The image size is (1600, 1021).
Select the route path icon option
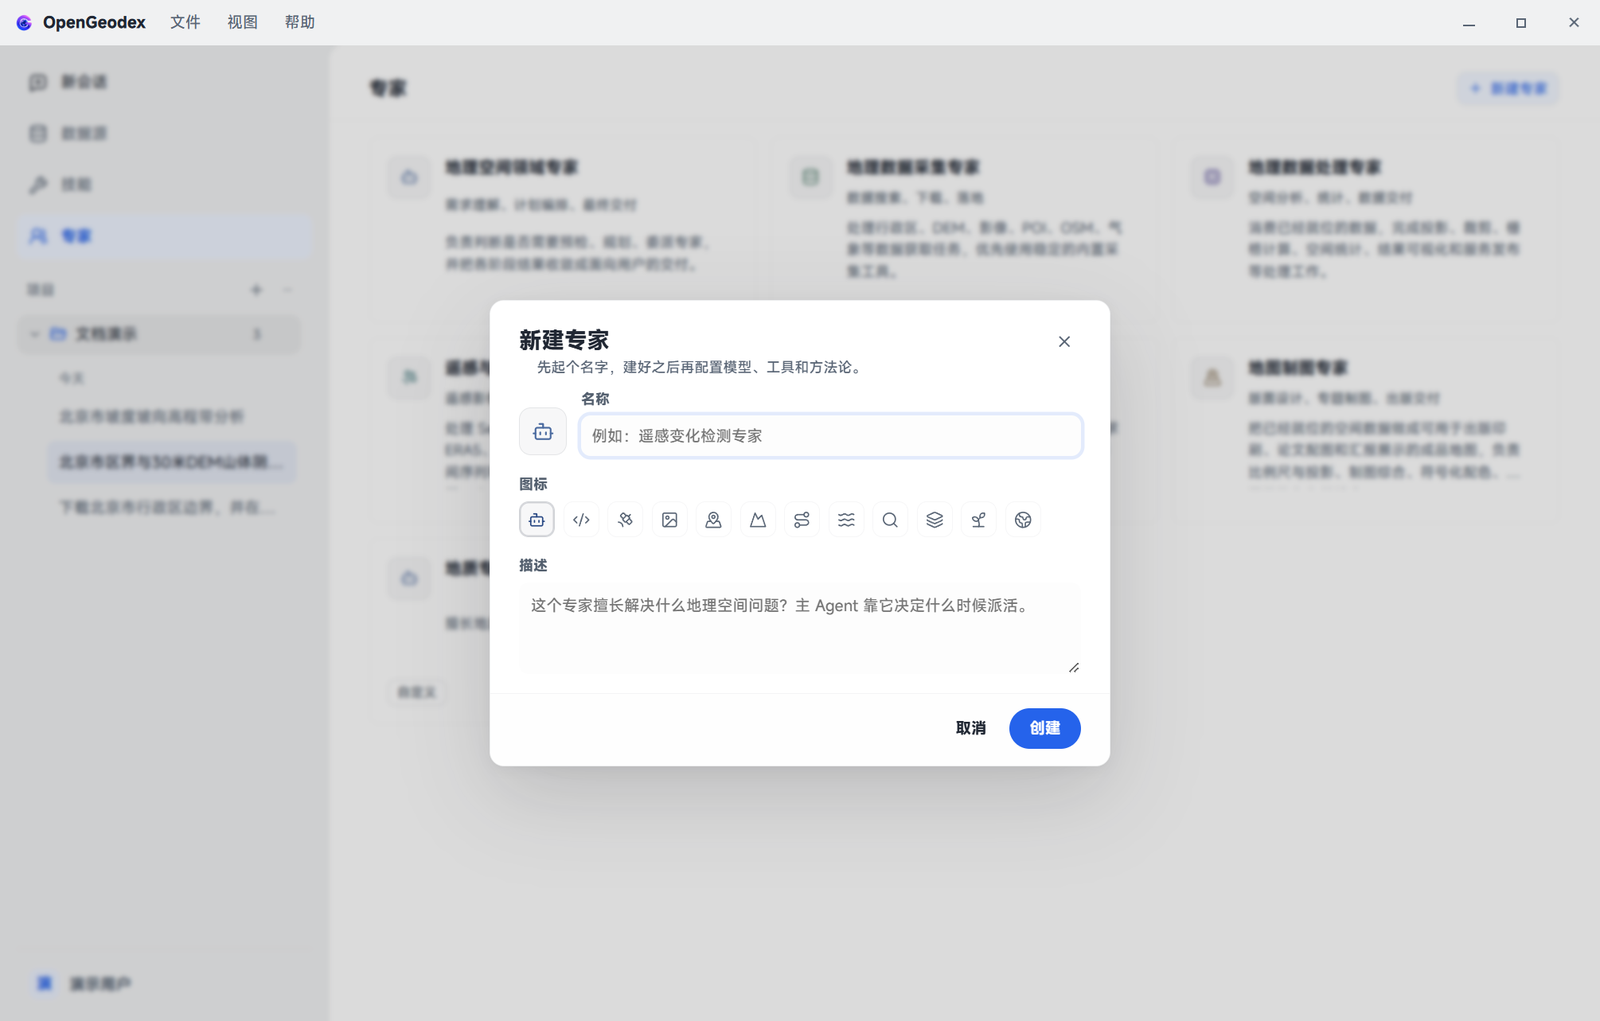[802, 520]
